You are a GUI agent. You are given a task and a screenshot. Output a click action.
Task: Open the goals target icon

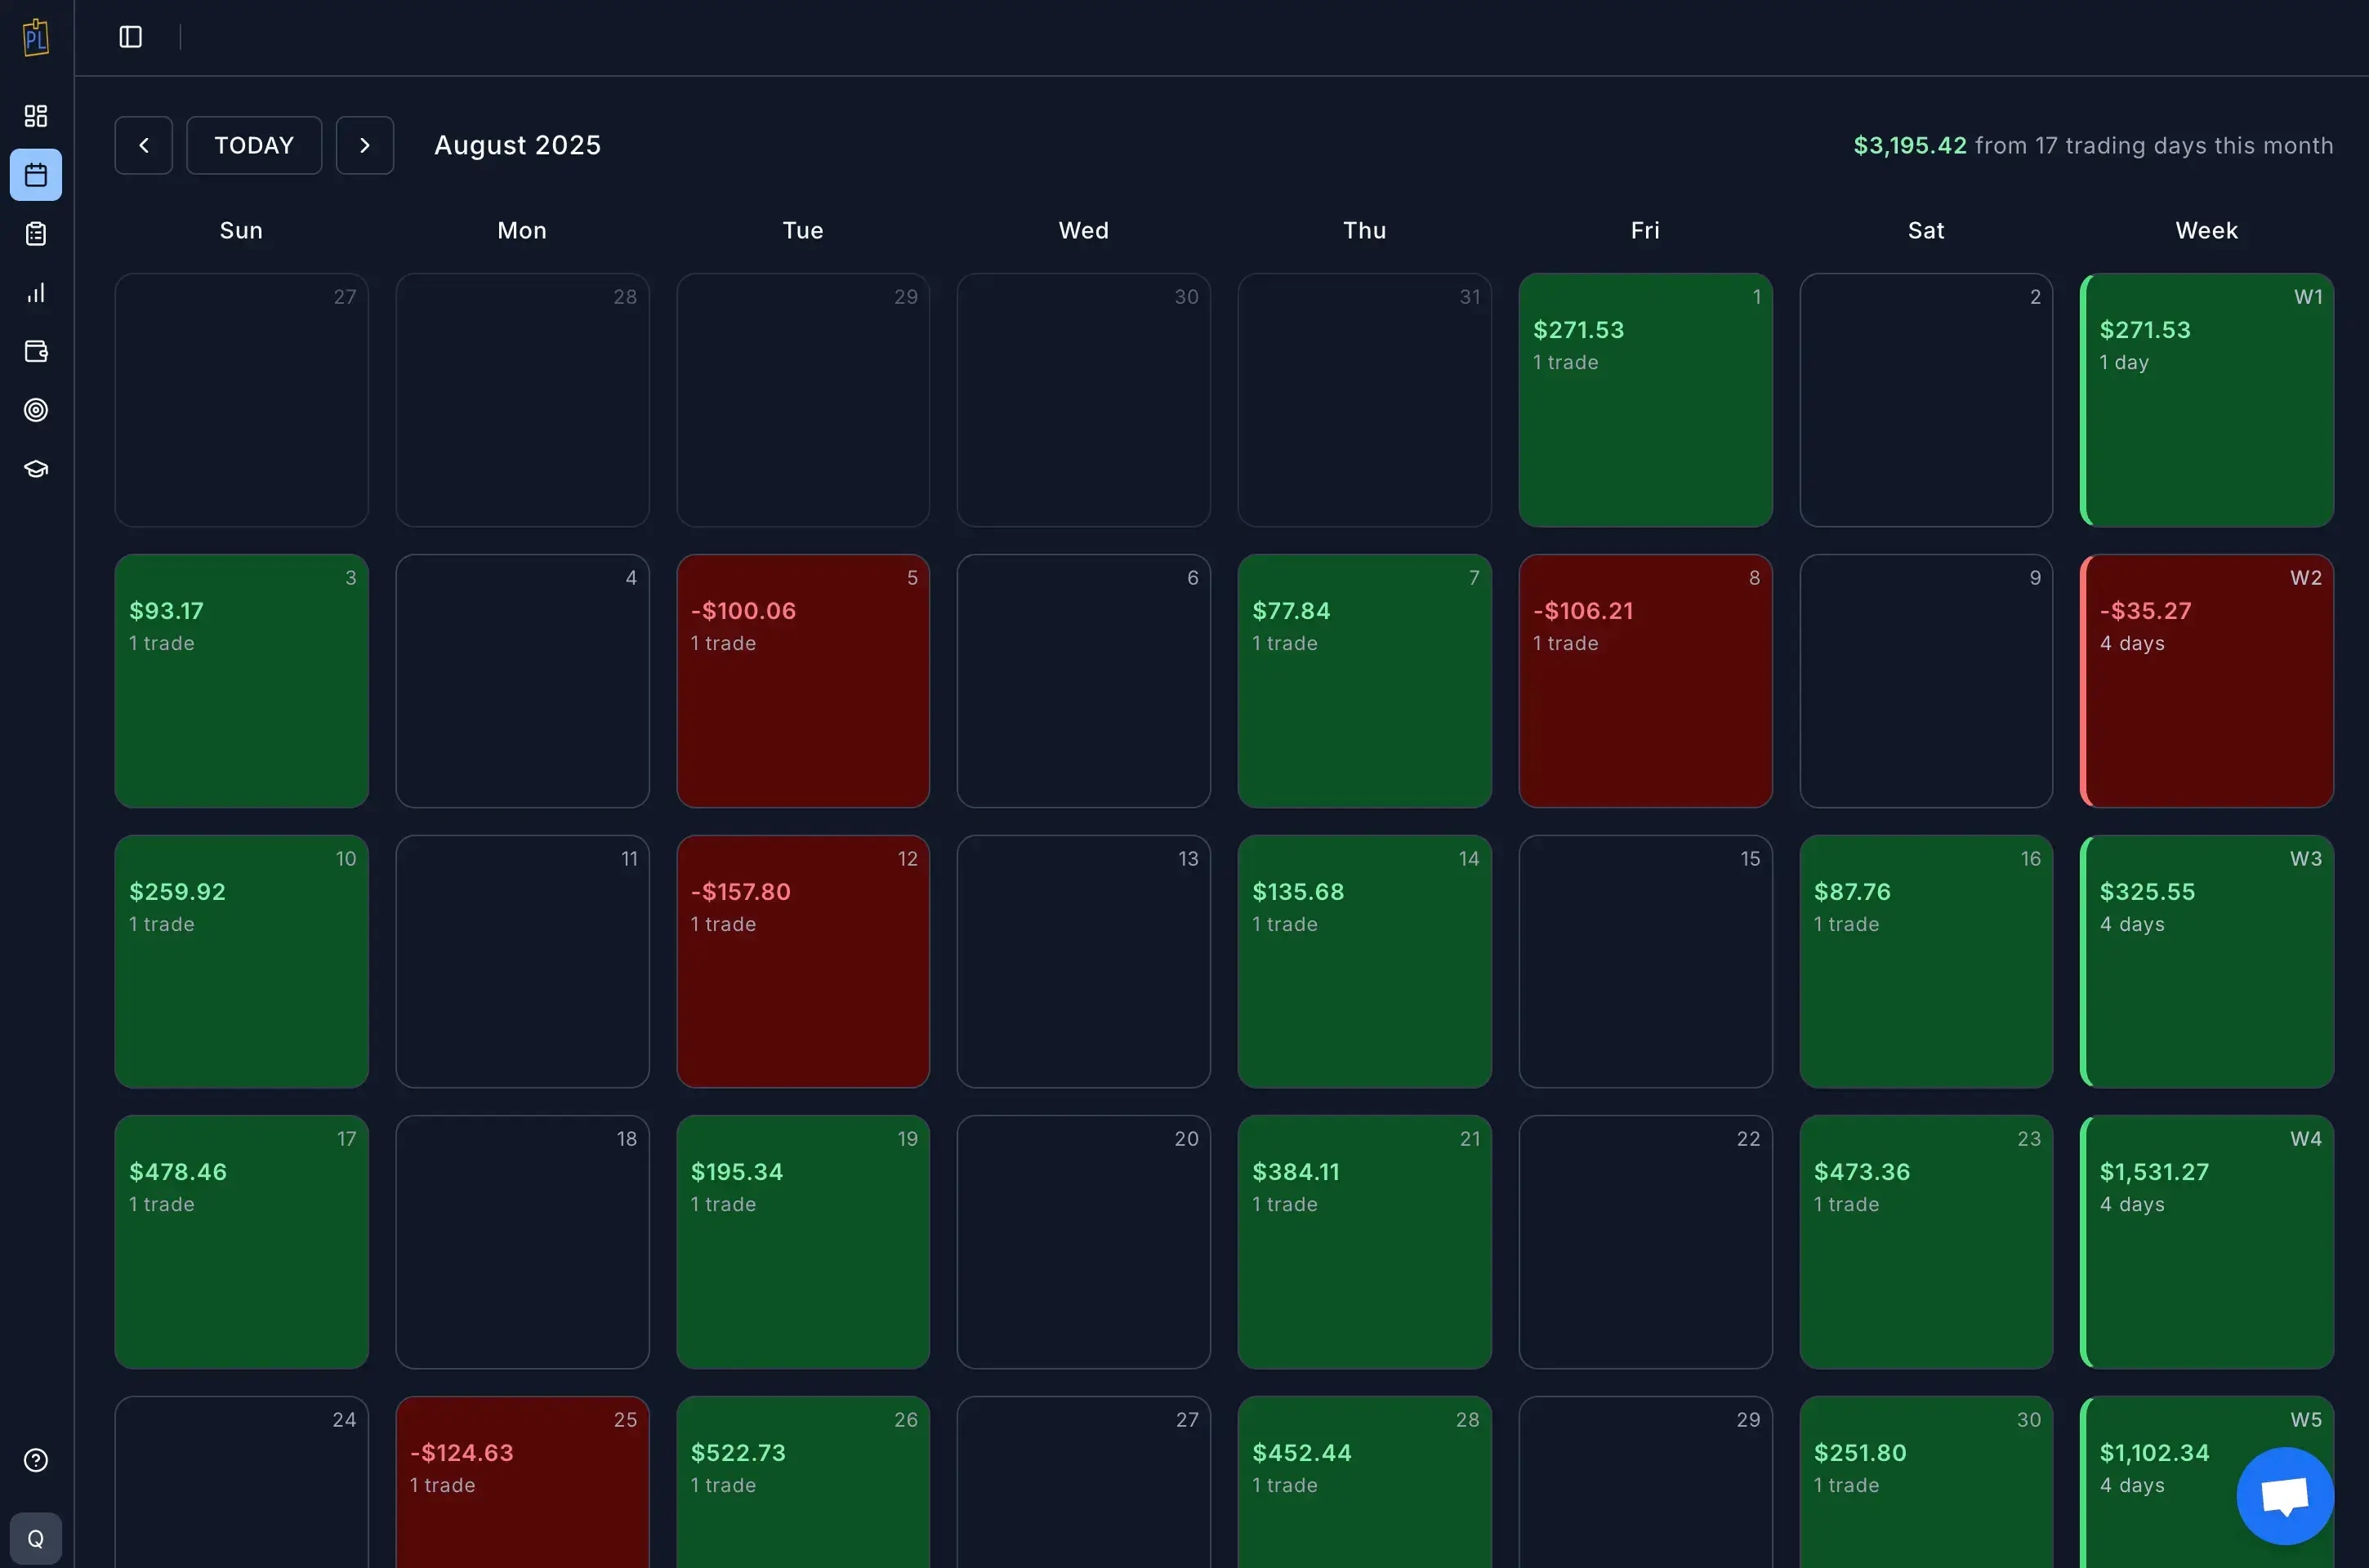[36, 410]
